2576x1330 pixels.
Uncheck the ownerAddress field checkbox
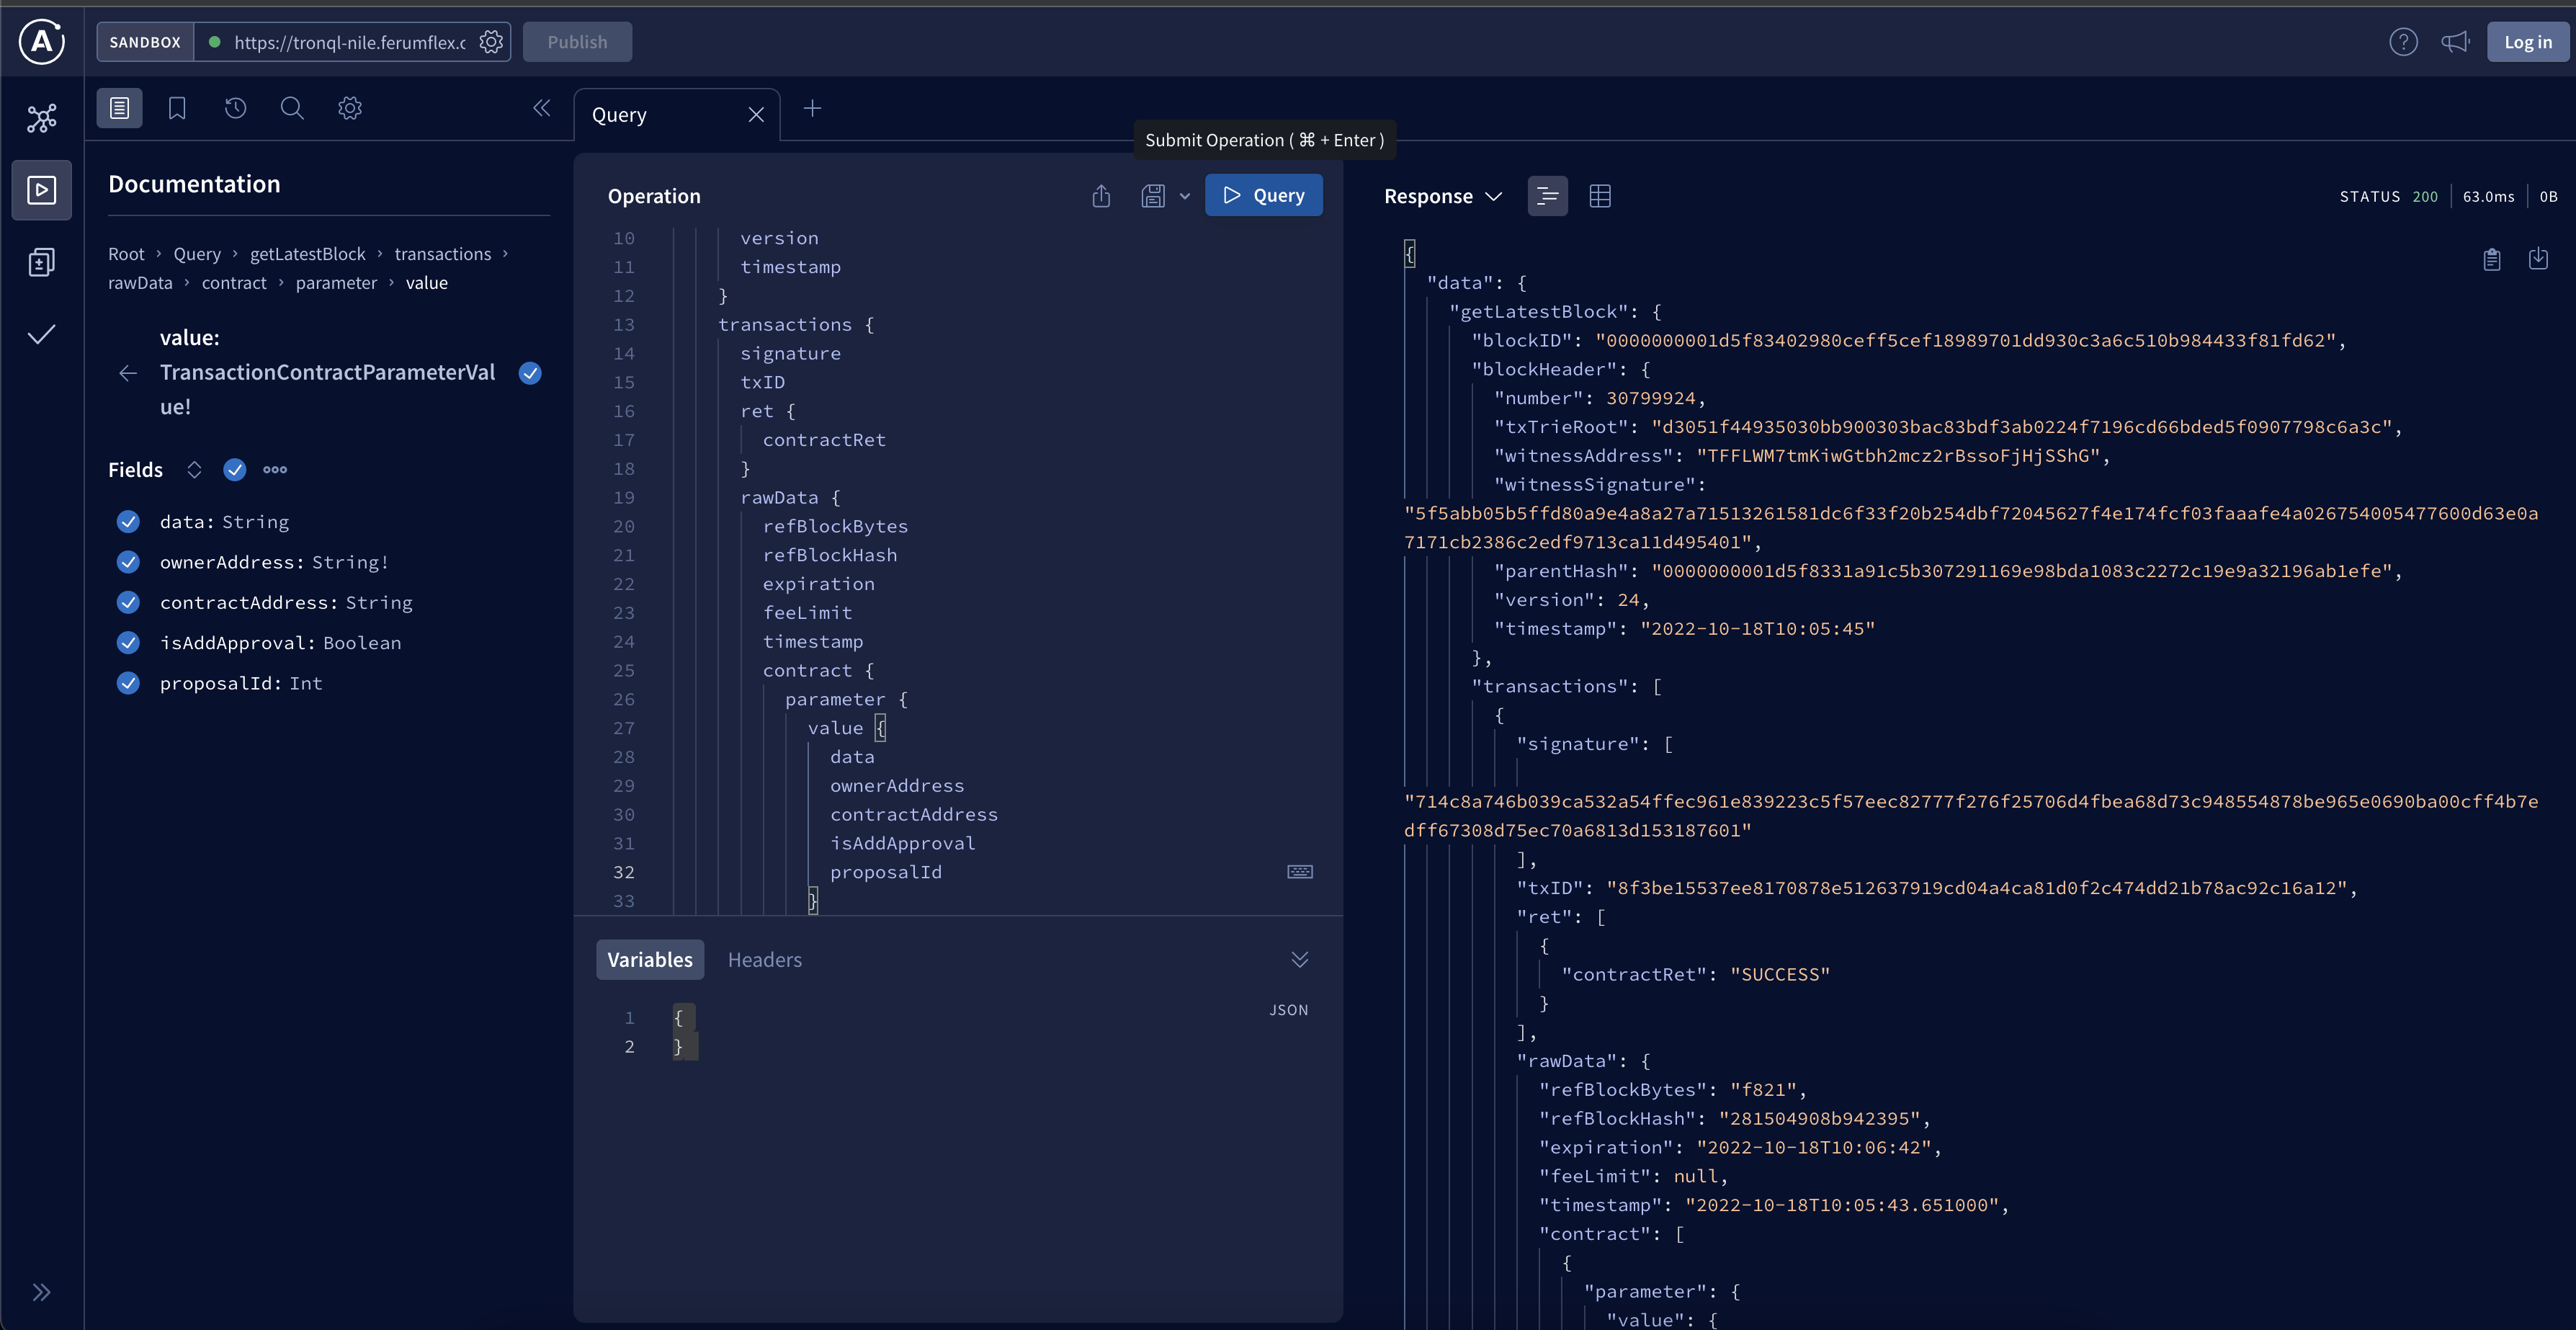(x=128, y=562)
